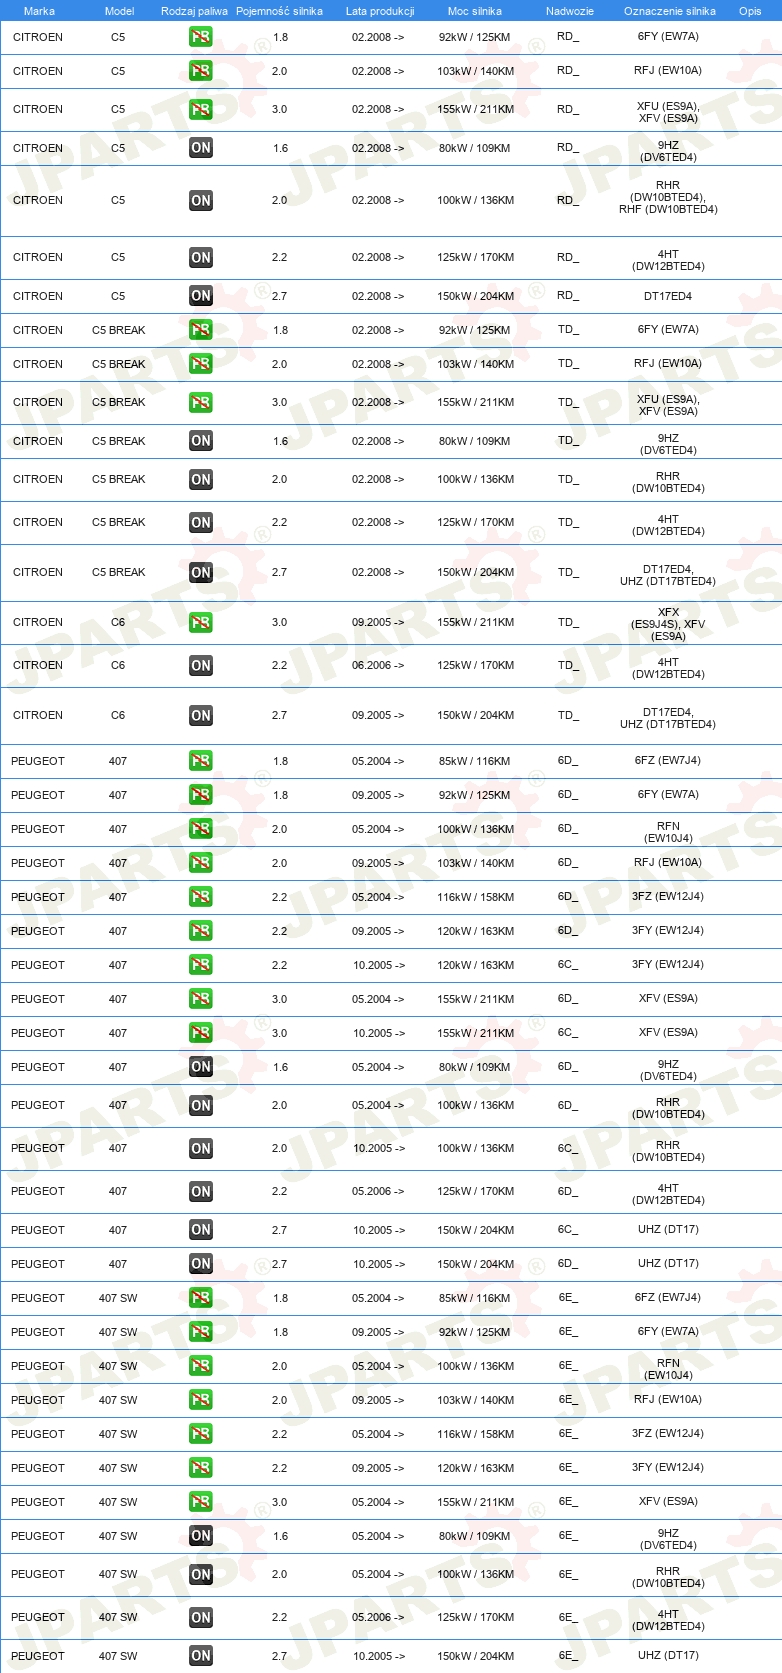Click '6FZ (EW7J4)' in Peugeot 407 6D_ row
This screenshot has width=782, height=1673.
(668, 760)
